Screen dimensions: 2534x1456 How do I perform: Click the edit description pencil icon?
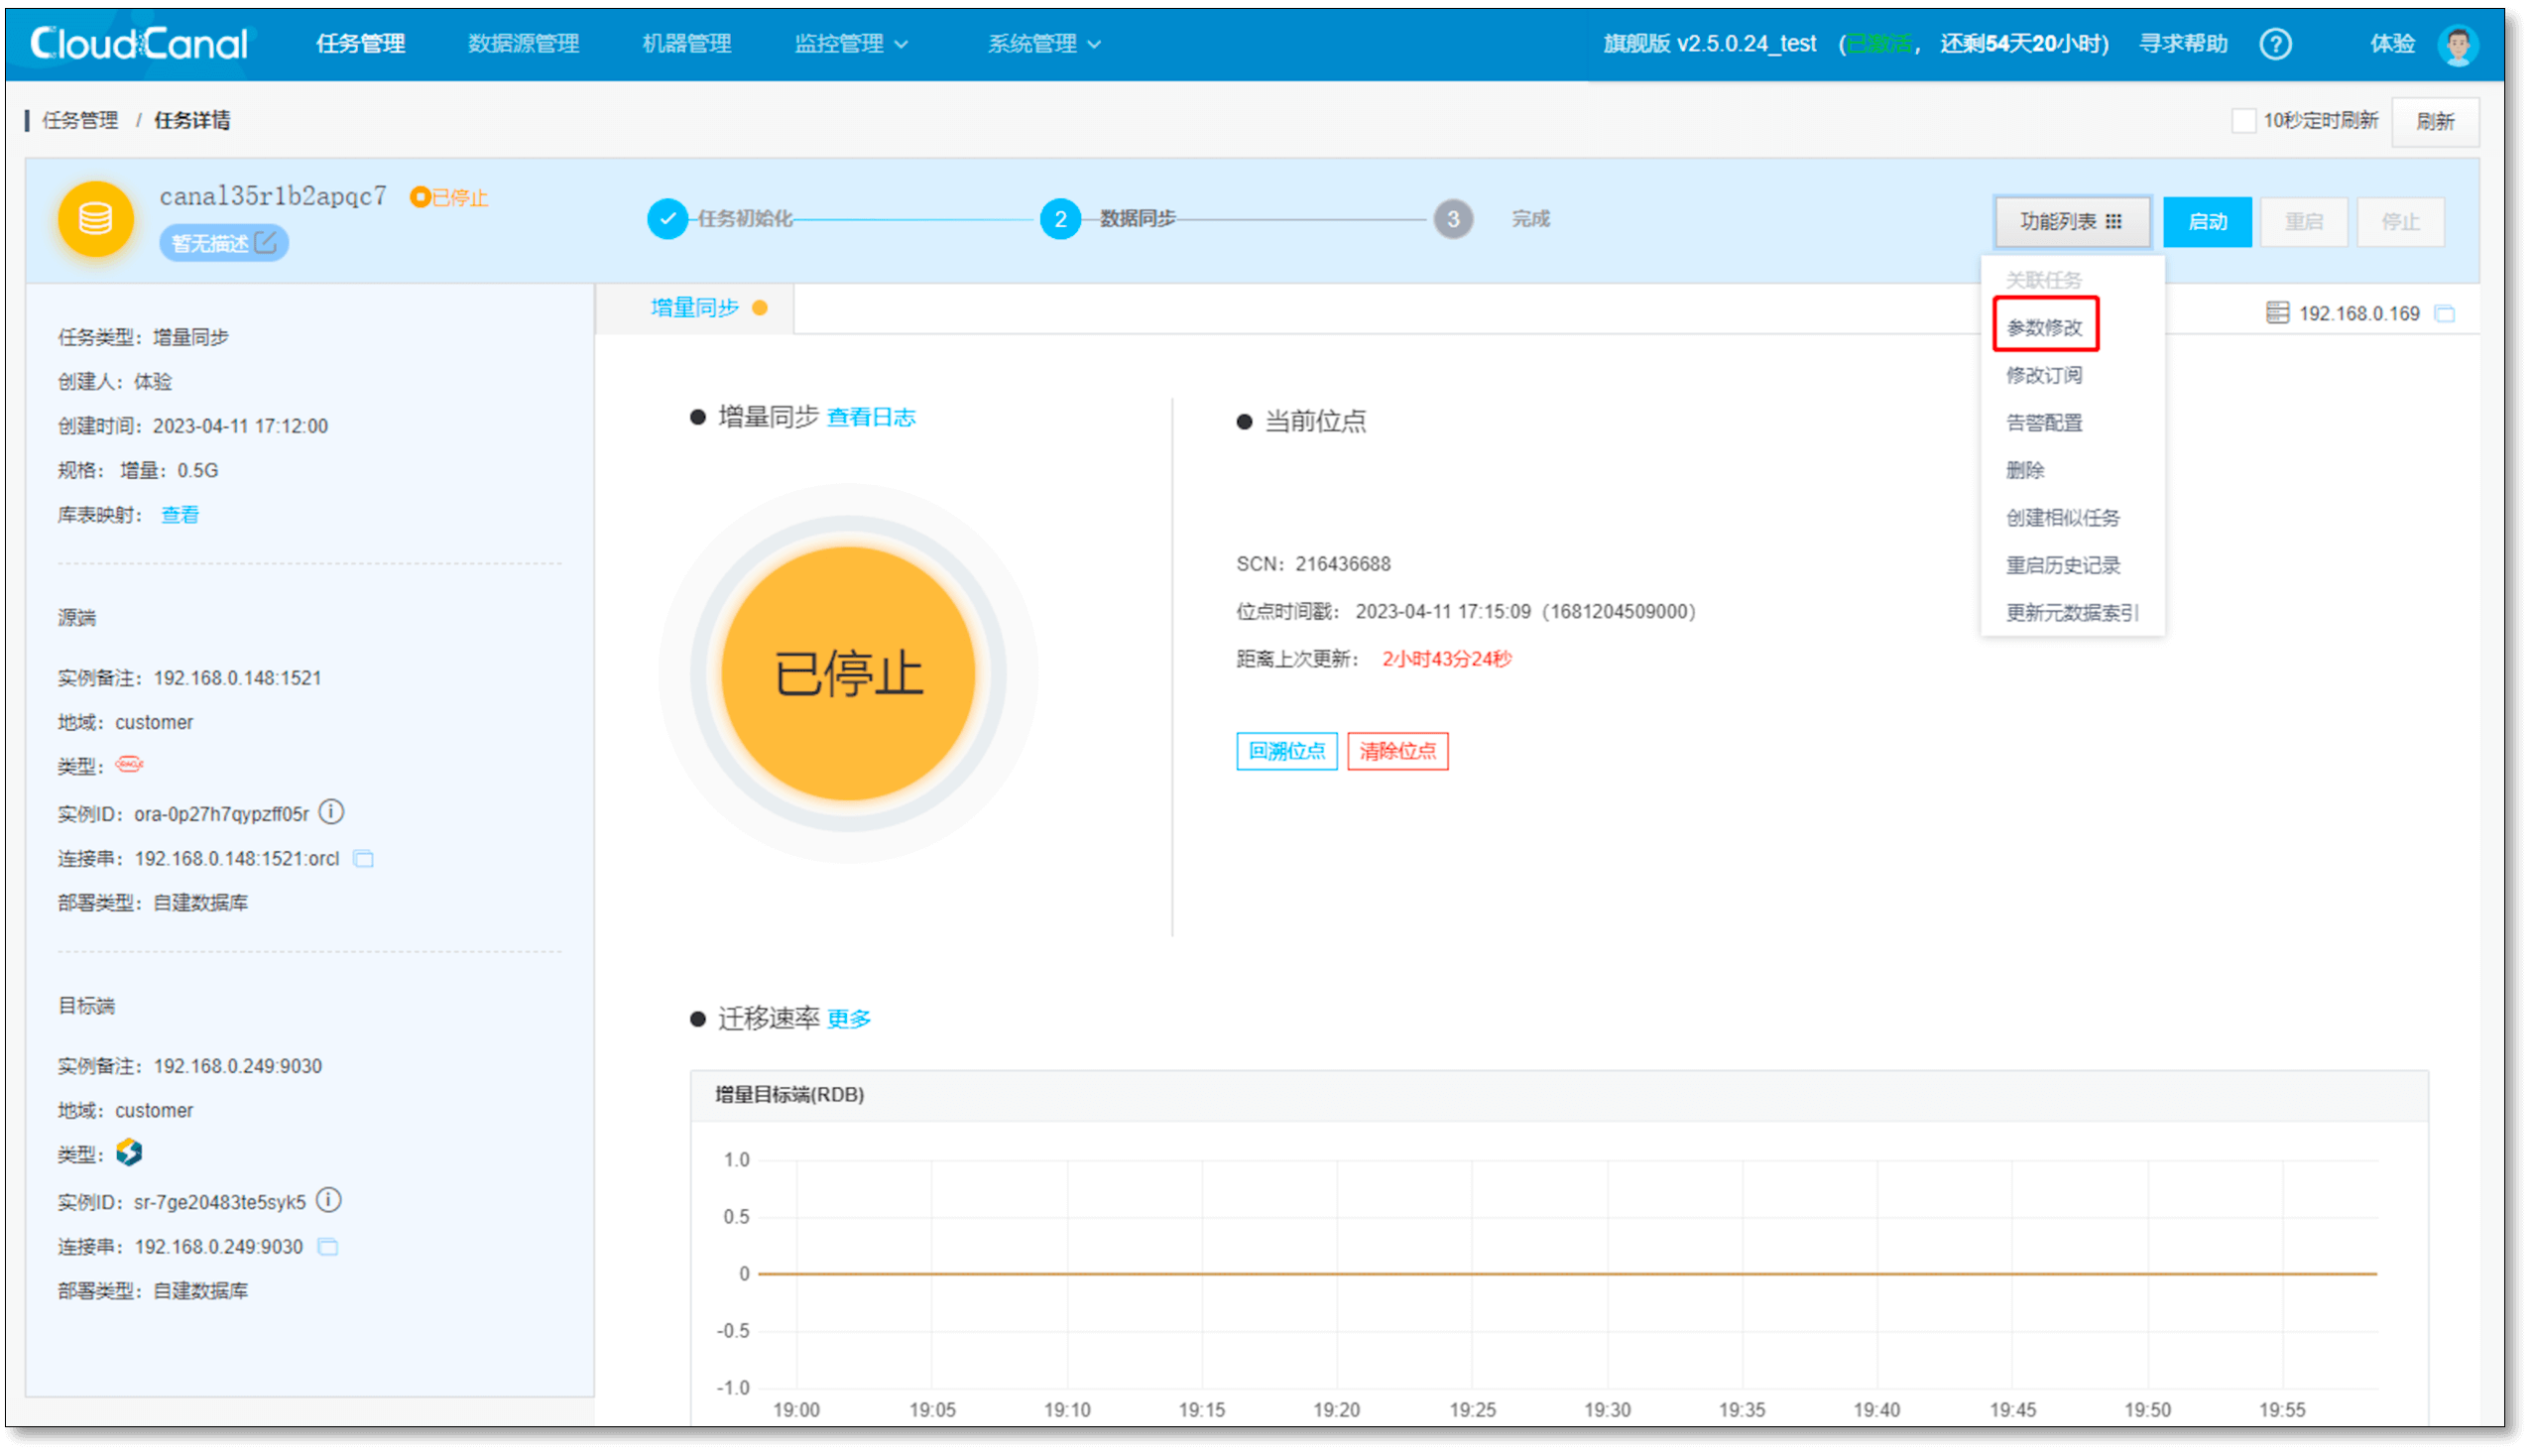pyautogui.click(x=265, y=242)
